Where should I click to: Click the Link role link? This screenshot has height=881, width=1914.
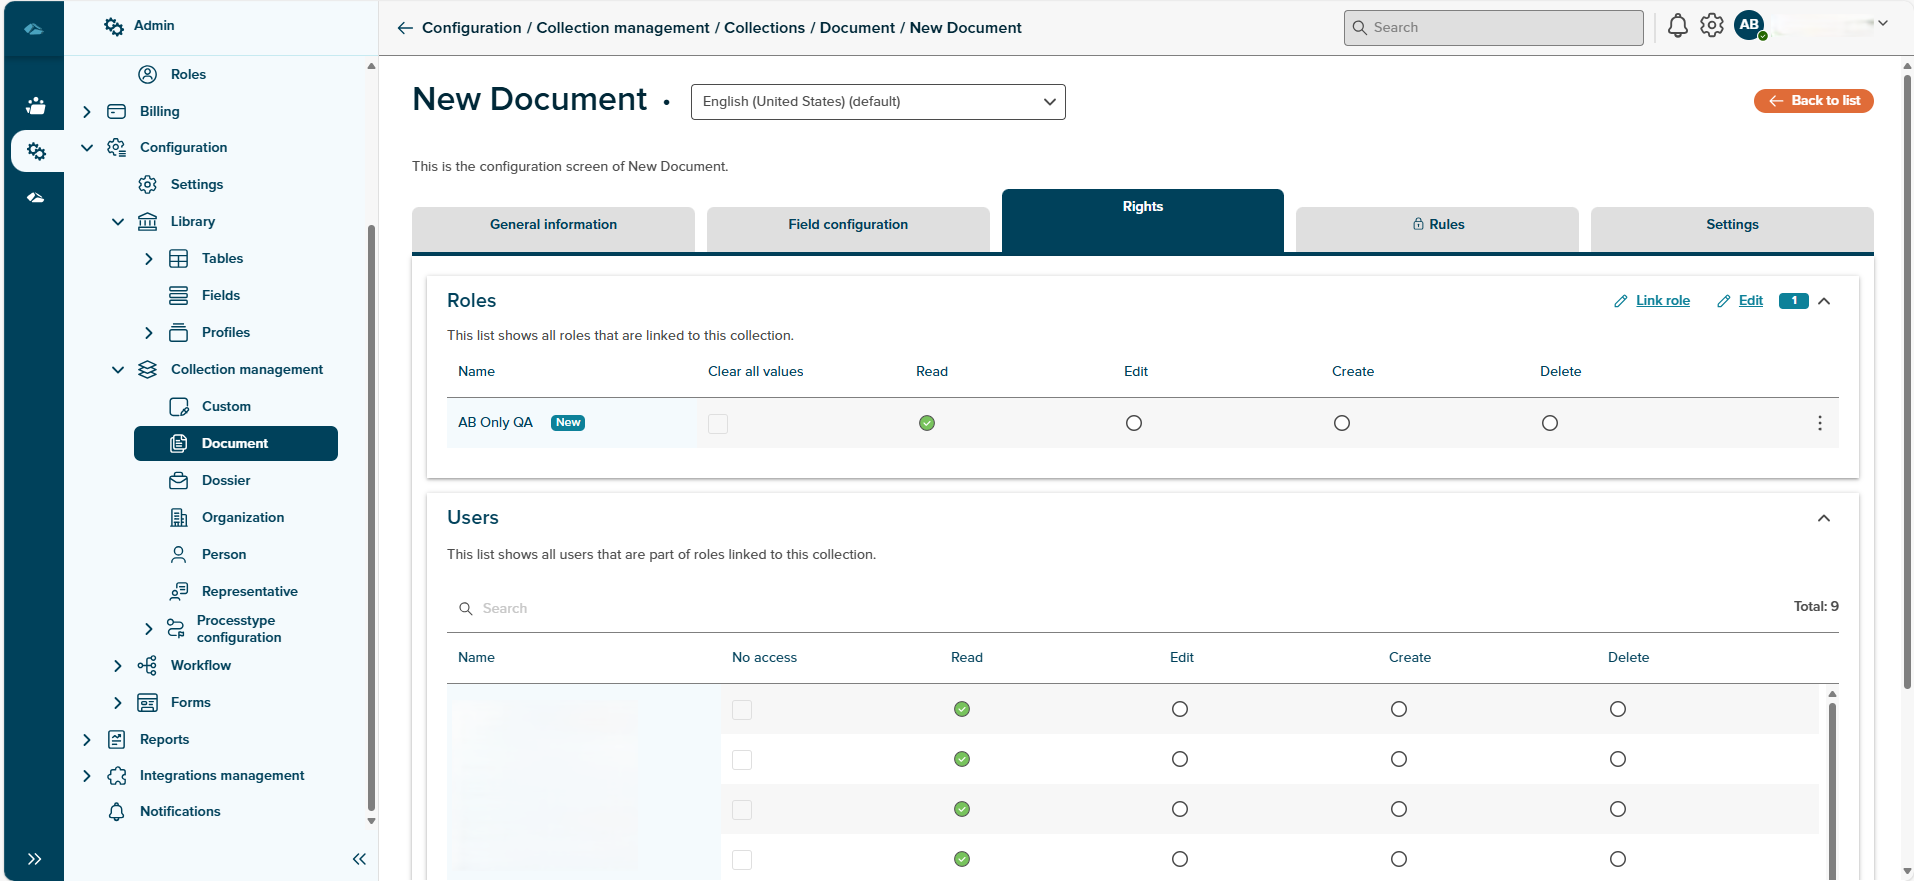click(x=1662, y=301)
